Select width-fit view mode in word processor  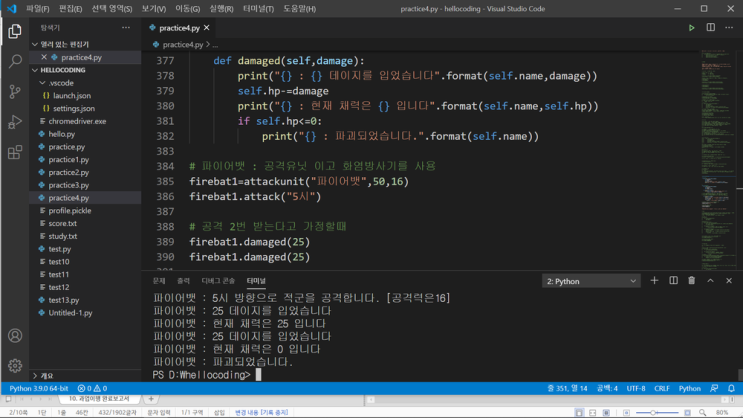point(592,413)
